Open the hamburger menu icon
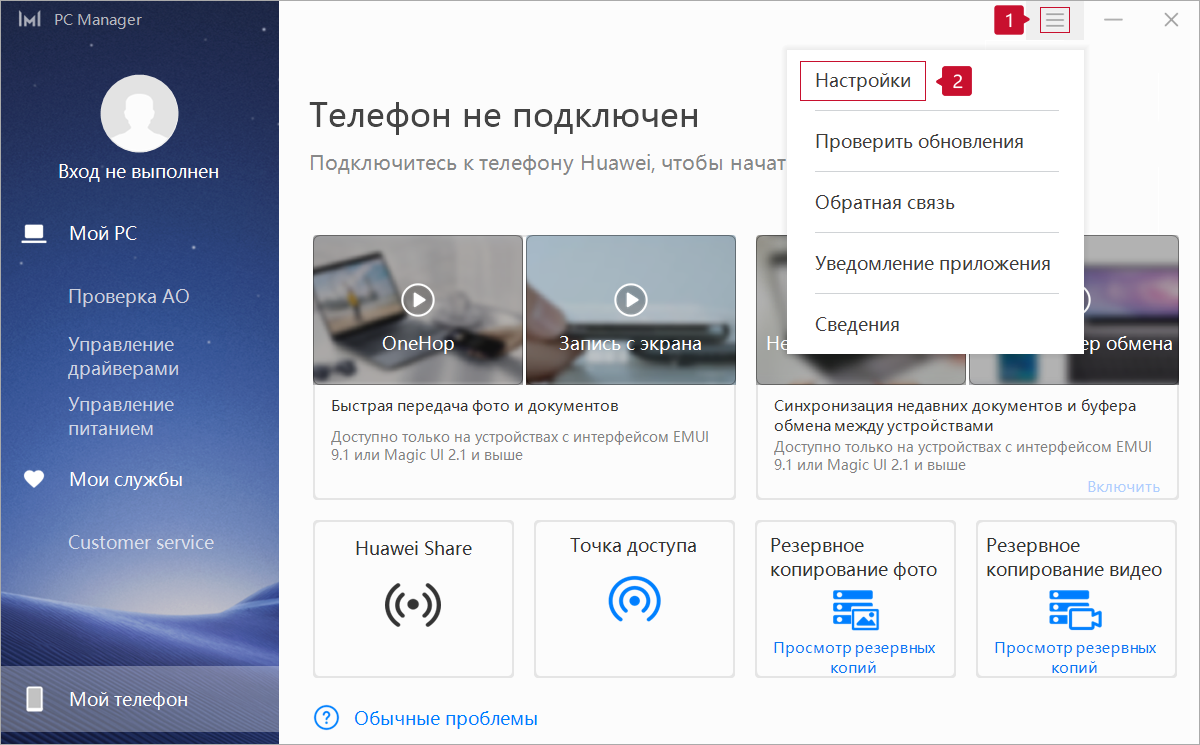 tap(1055, 20)
